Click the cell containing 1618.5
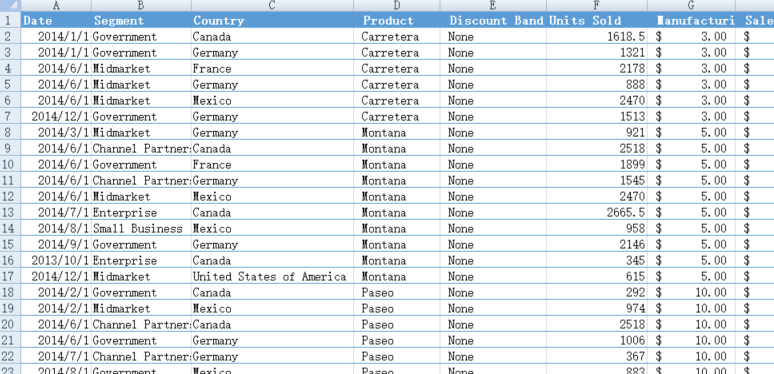Image resolution: width=774 pixels, height=374 pixels. 597,37
